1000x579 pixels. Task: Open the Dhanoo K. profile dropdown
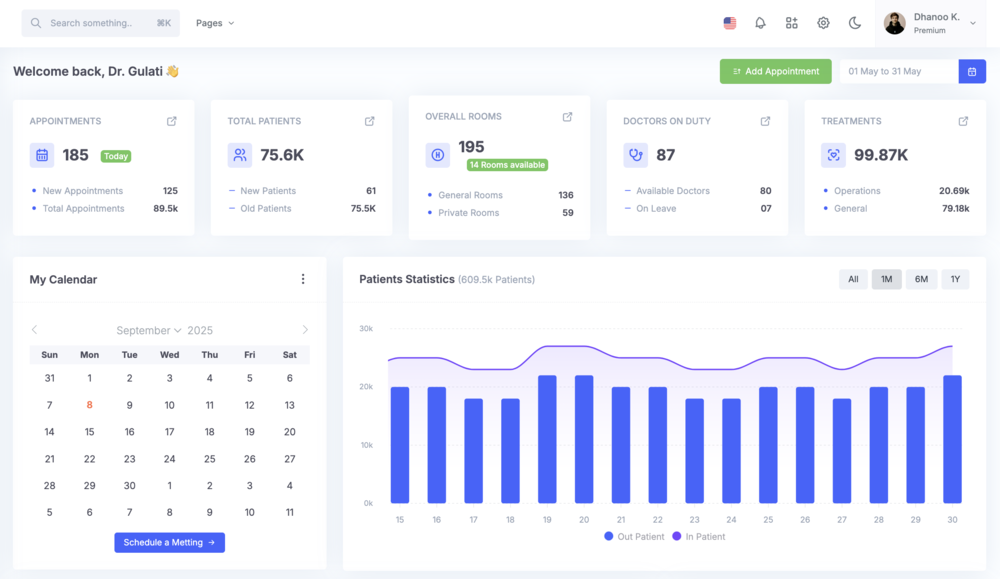tap(932, 23)
